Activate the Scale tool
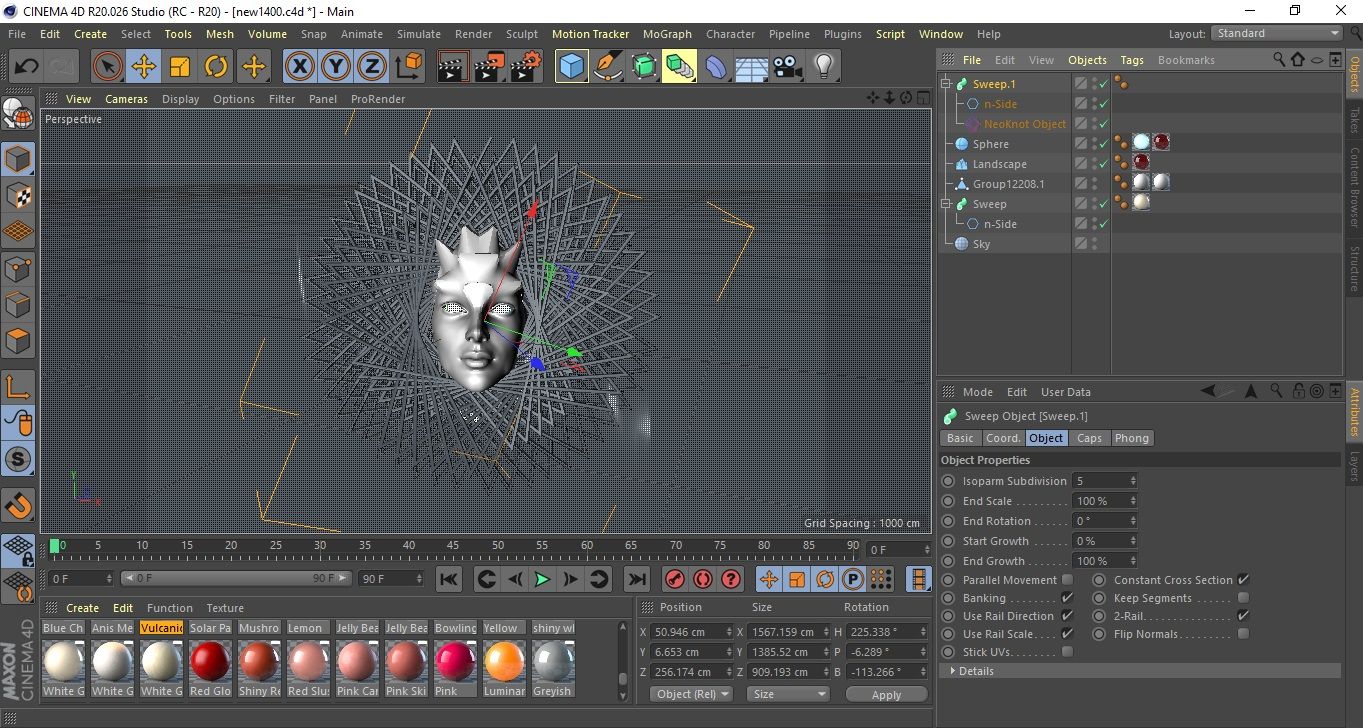The width and height of the screenshot is (1363, 728). (180, 67)
